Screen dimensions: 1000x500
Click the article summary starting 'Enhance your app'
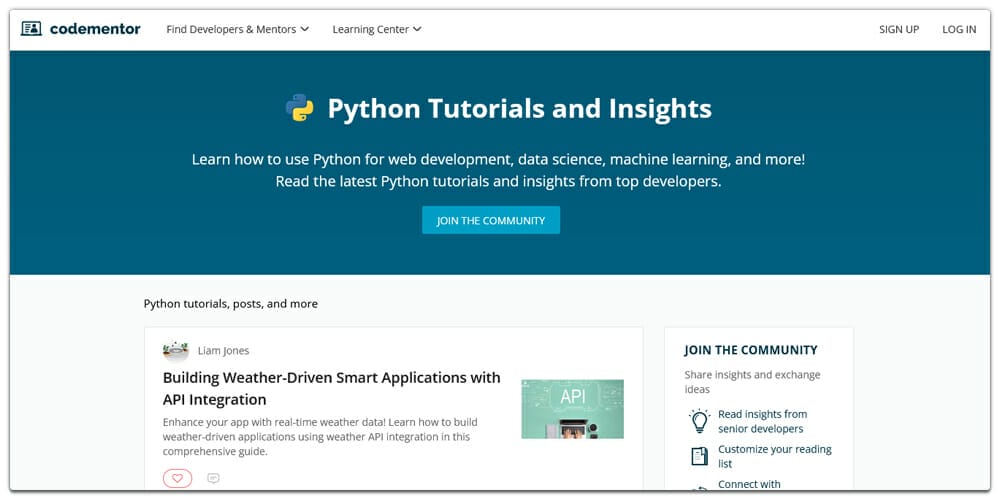pyautogui.click(x=320, y=437)
